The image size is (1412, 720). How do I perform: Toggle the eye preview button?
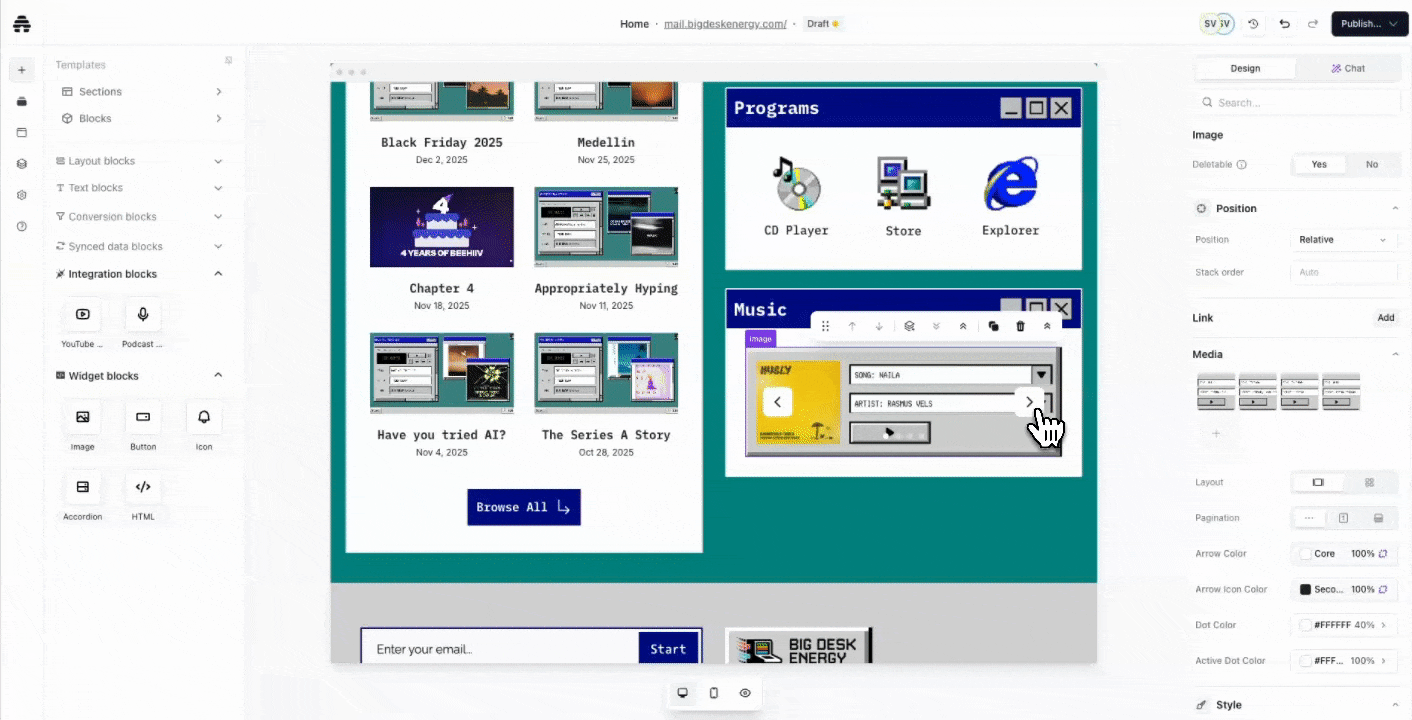(745, 693)
